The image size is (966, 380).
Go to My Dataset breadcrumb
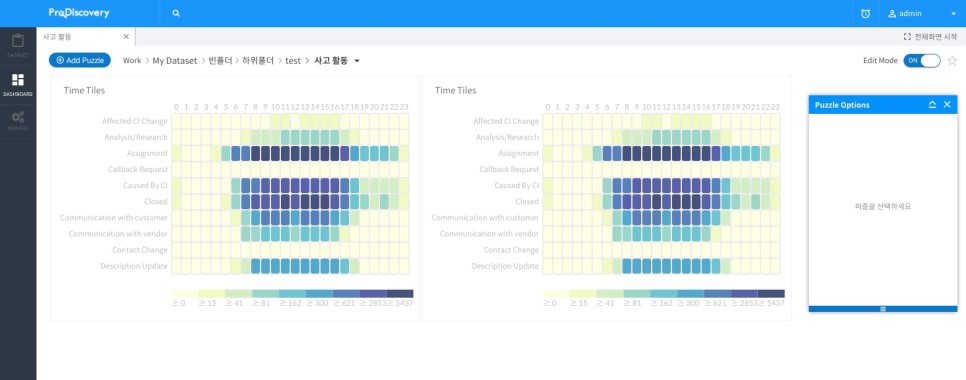(175, 61)
